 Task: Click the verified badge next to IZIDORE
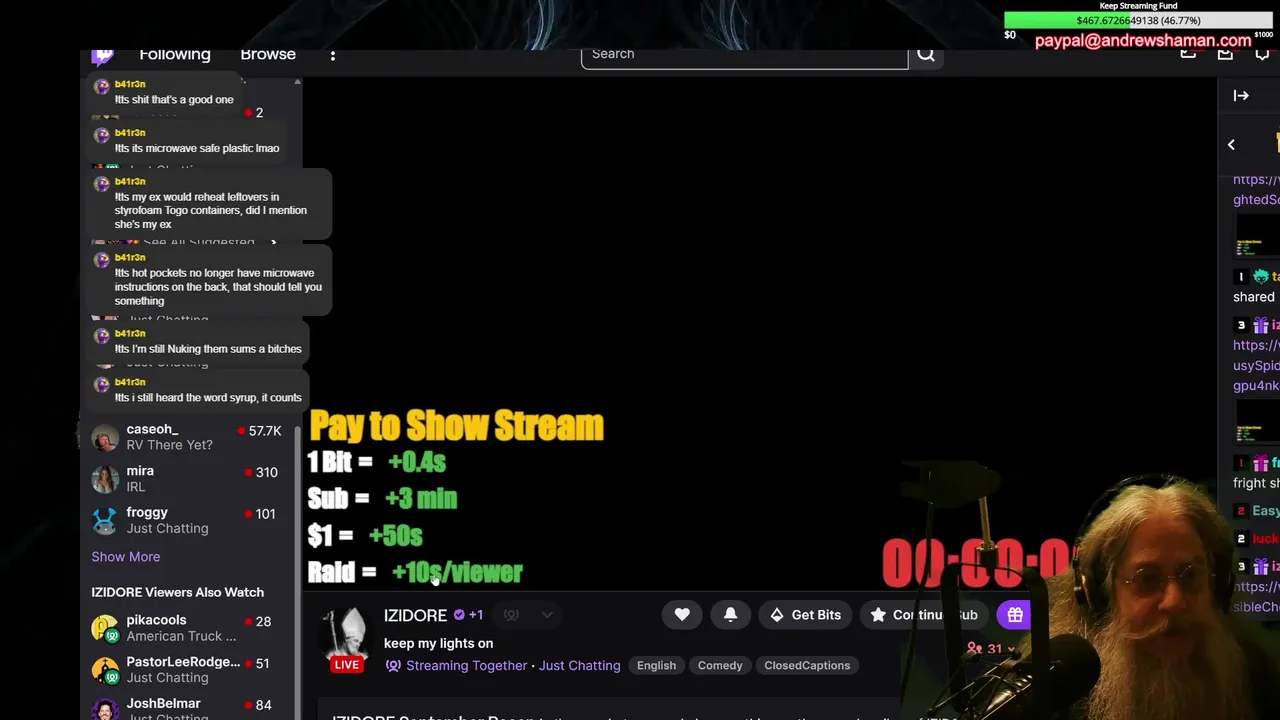click(x=459, y=615)
